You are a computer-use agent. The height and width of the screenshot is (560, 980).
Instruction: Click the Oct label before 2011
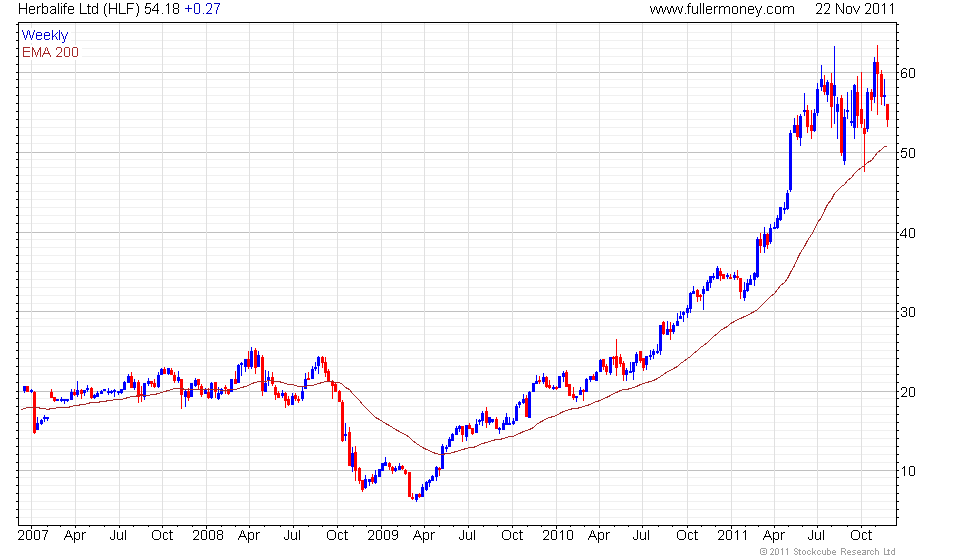click(x=688, y=536)
